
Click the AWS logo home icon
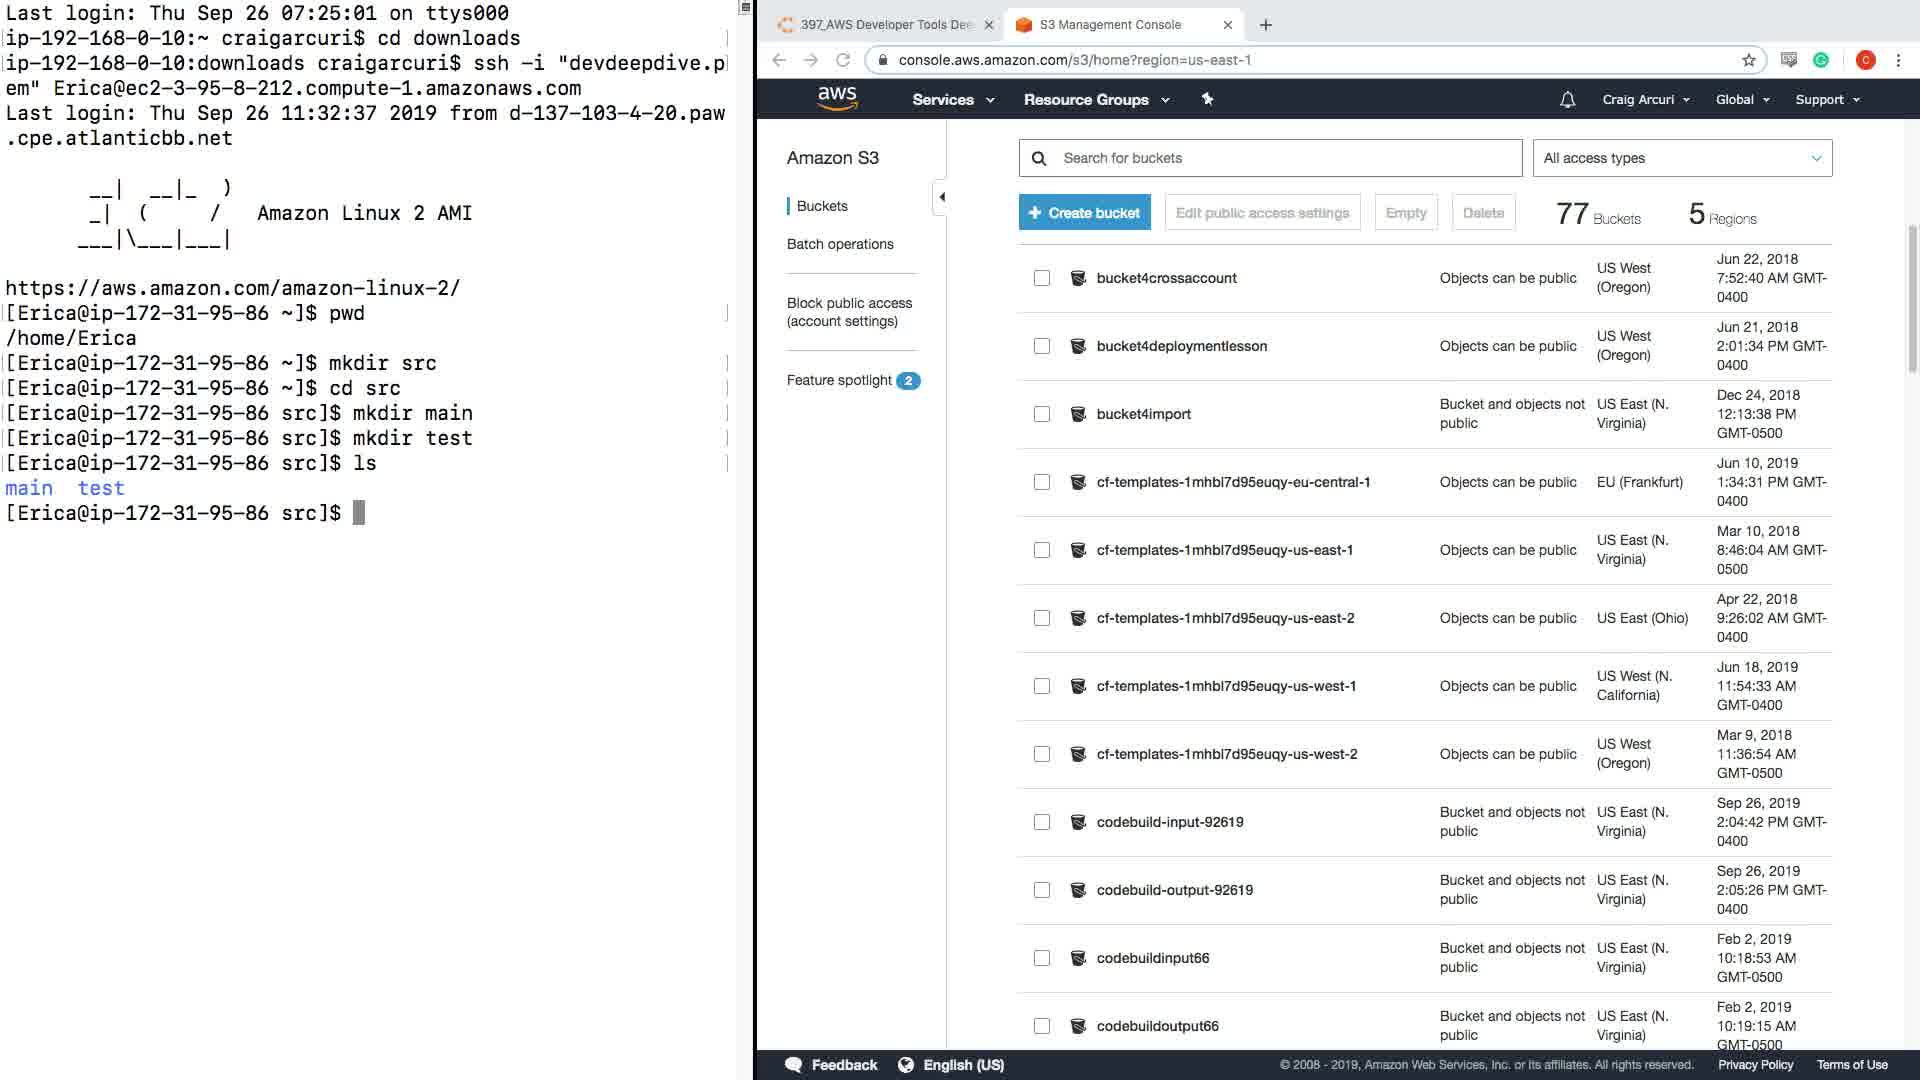pyautogui.click(x=837, y=98)
